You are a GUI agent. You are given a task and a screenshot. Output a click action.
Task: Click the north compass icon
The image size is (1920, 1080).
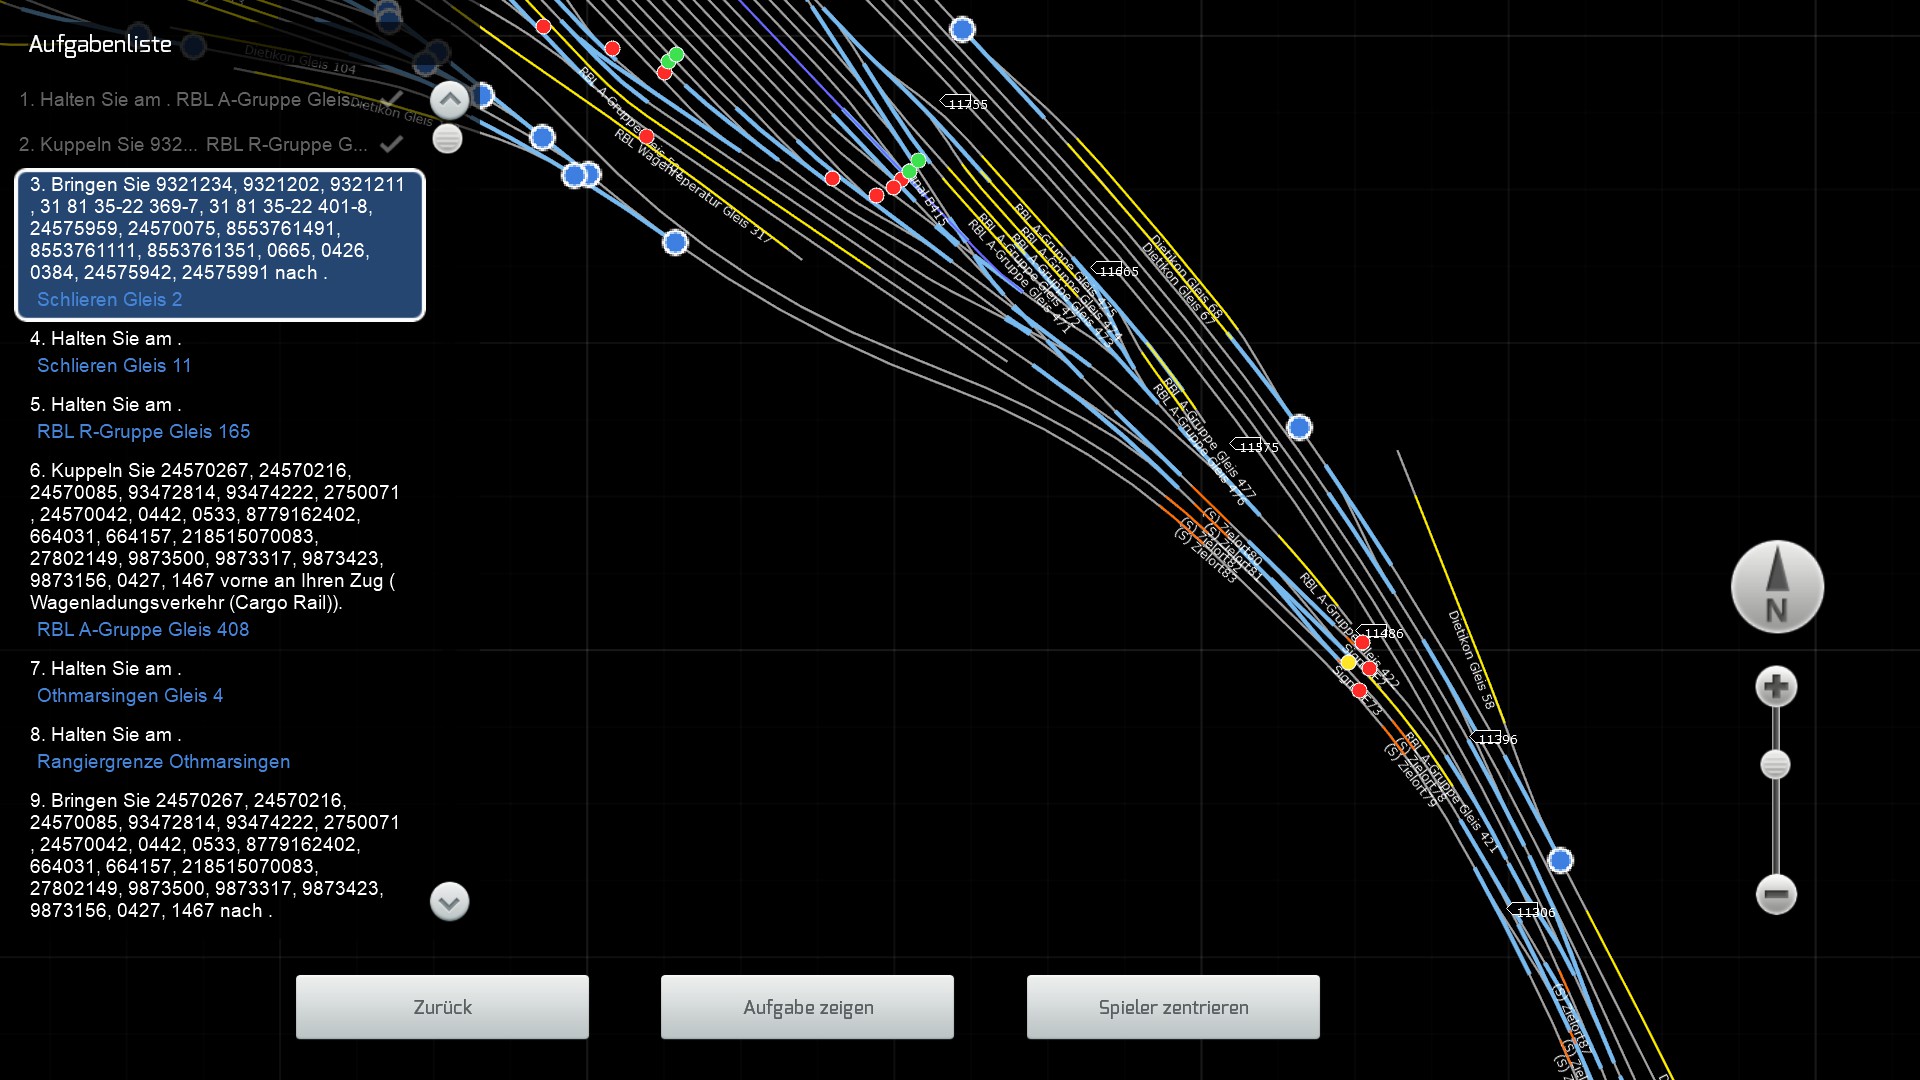click(x=1777, y=588)
